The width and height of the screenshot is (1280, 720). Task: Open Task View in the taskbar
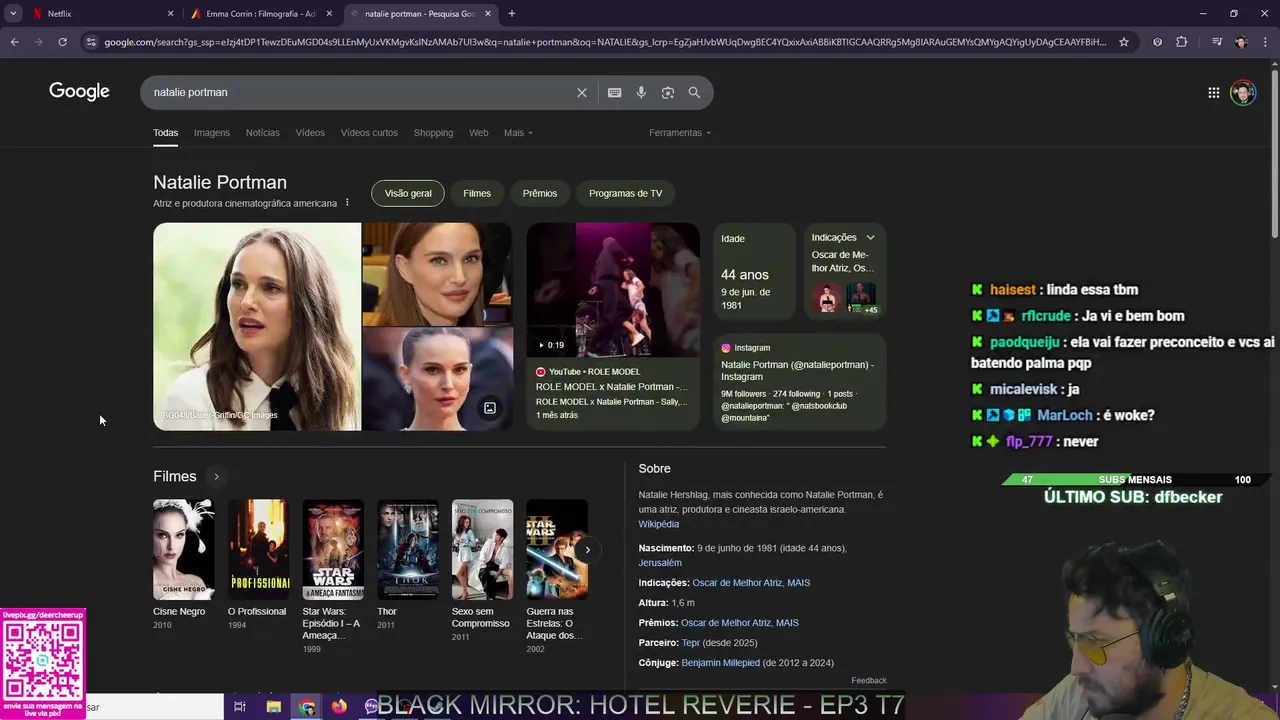(240, 707)
